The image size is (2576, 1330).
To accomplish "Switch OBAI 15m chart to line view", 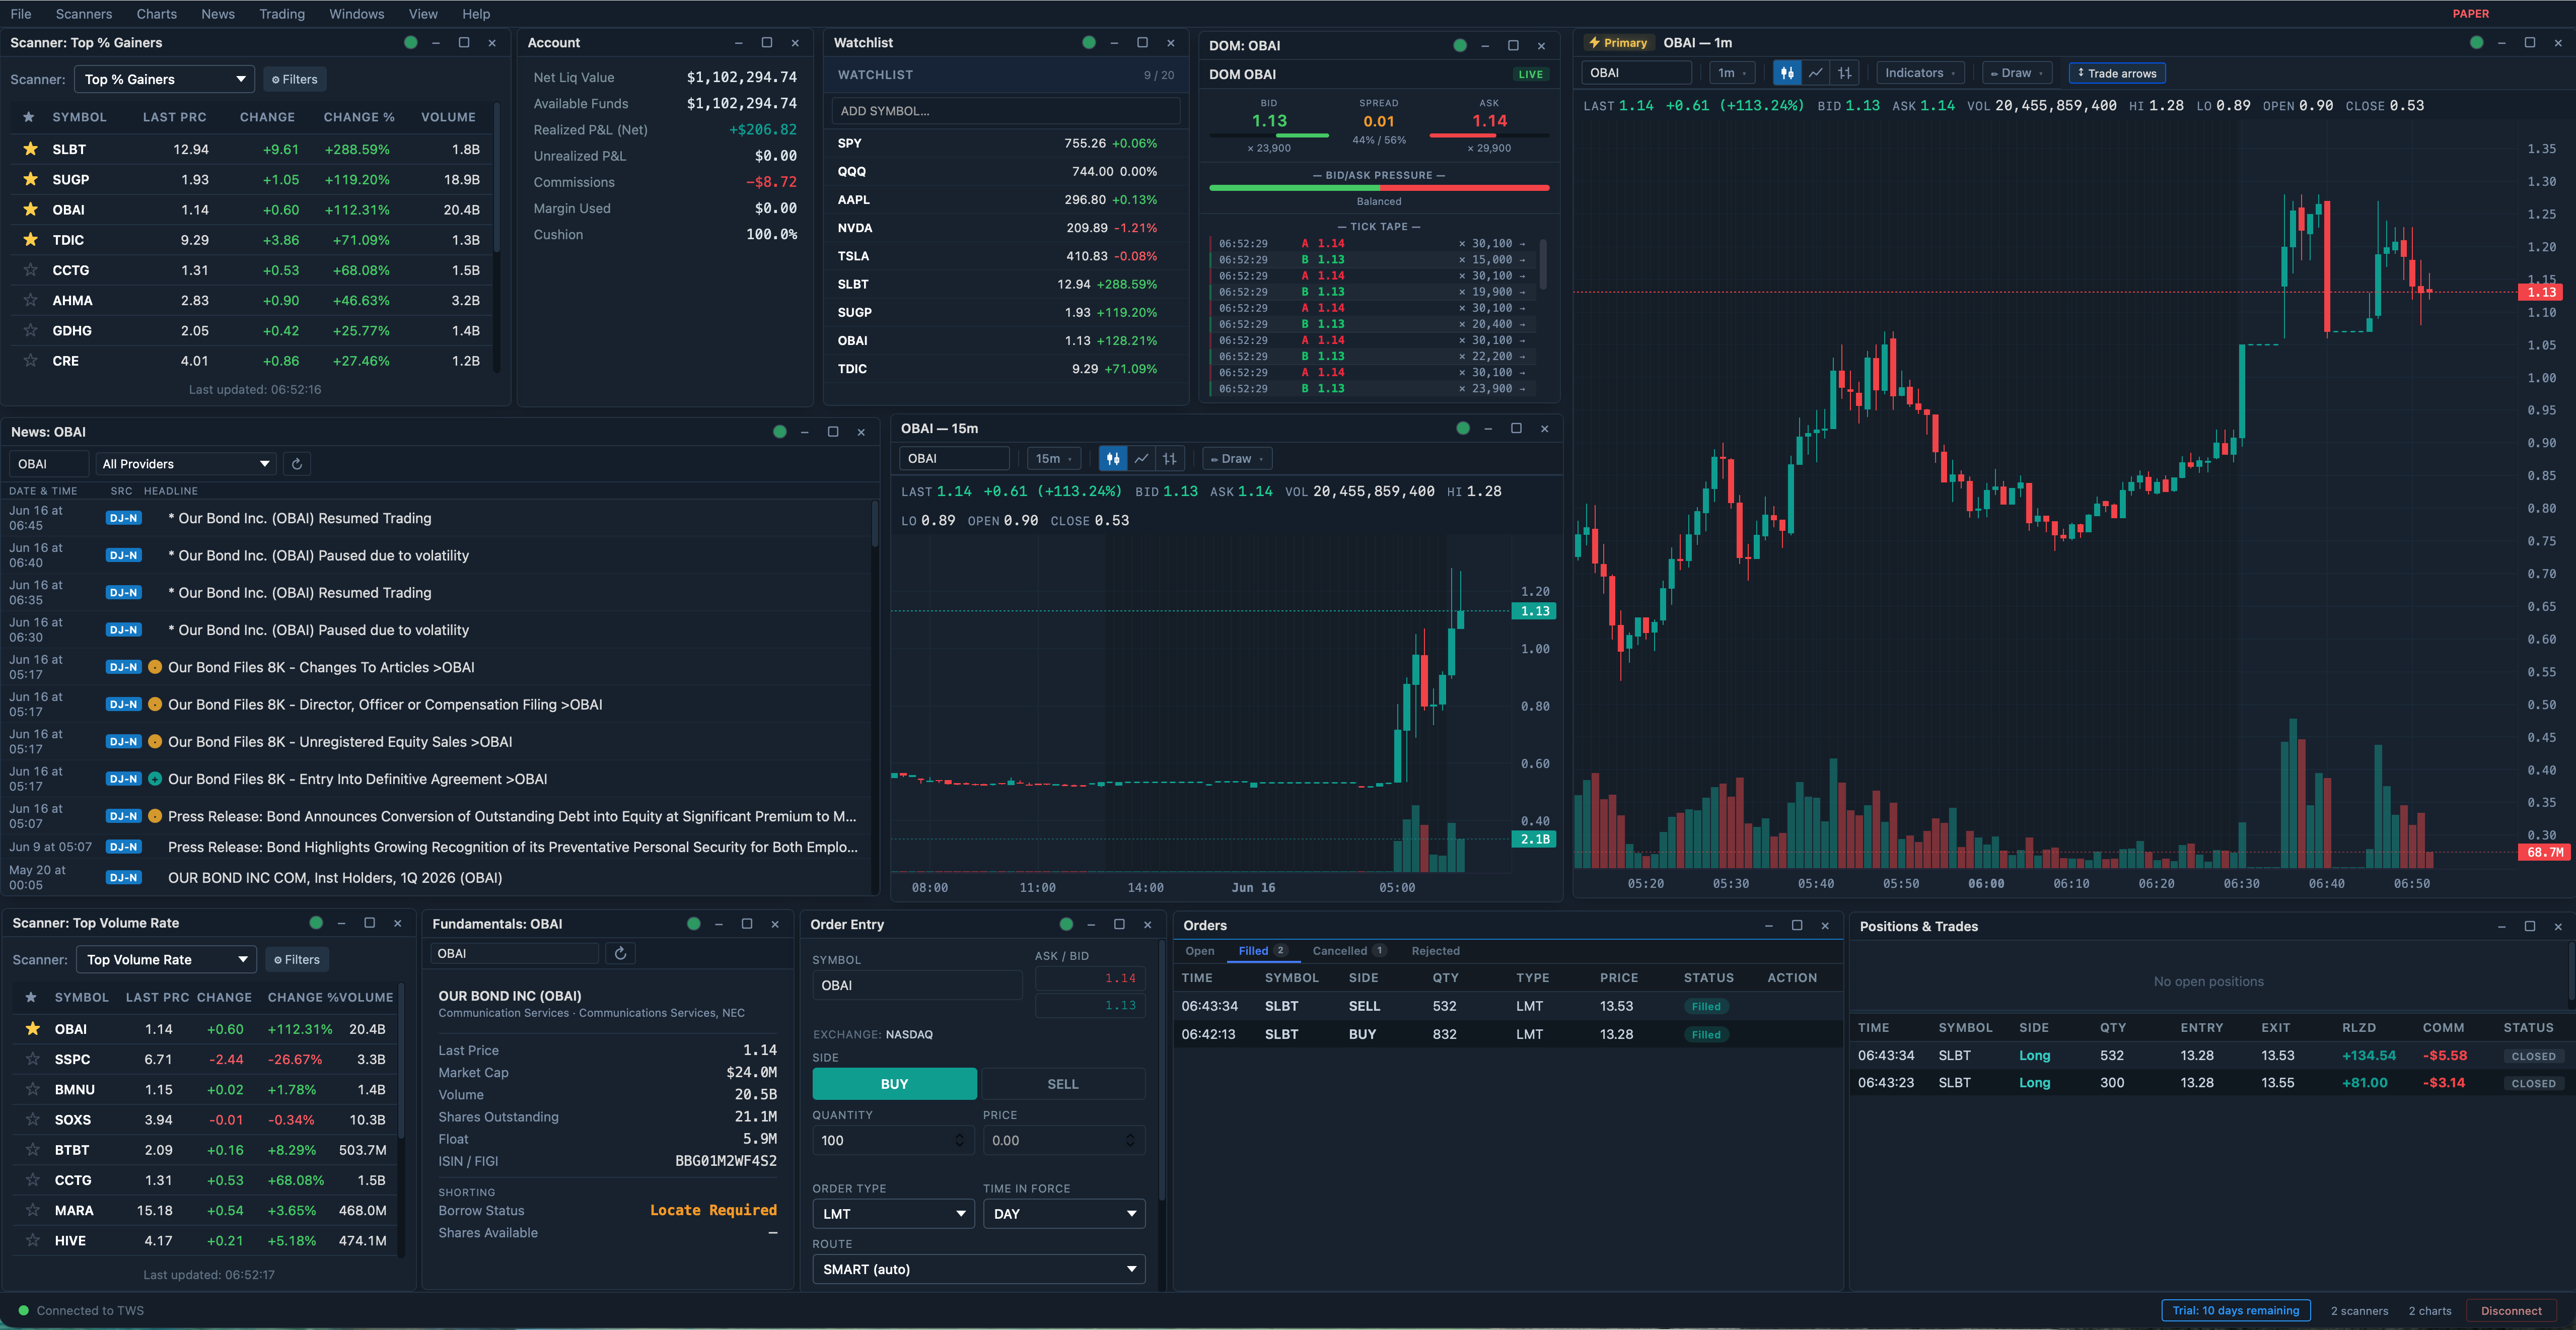I will pos(1141,459).
